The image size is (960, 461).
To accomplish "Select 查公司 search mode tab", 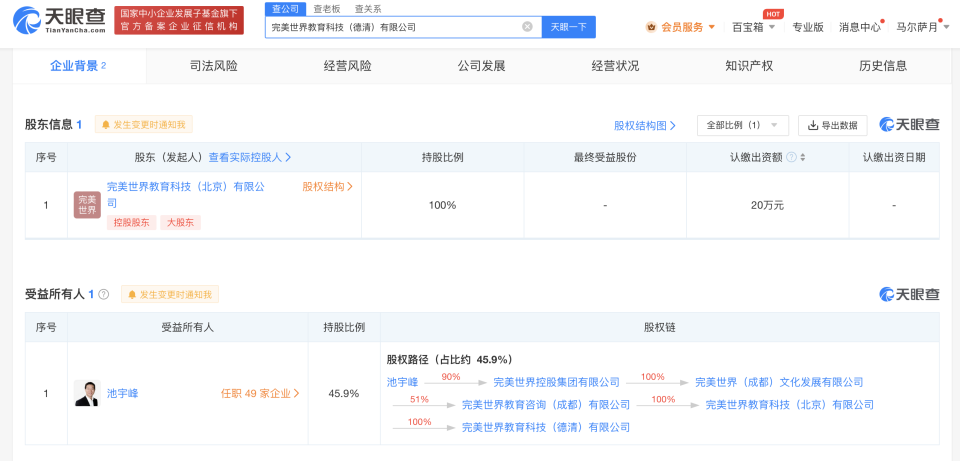I will pyautogui.click(x=285, y=9).
